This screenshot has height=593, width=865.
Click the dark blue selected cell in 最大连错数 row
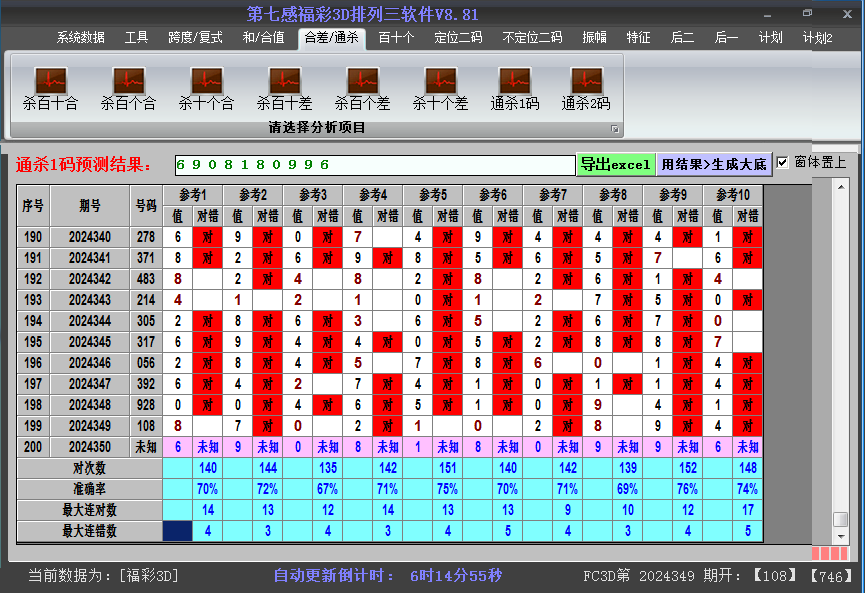[178, 531]
